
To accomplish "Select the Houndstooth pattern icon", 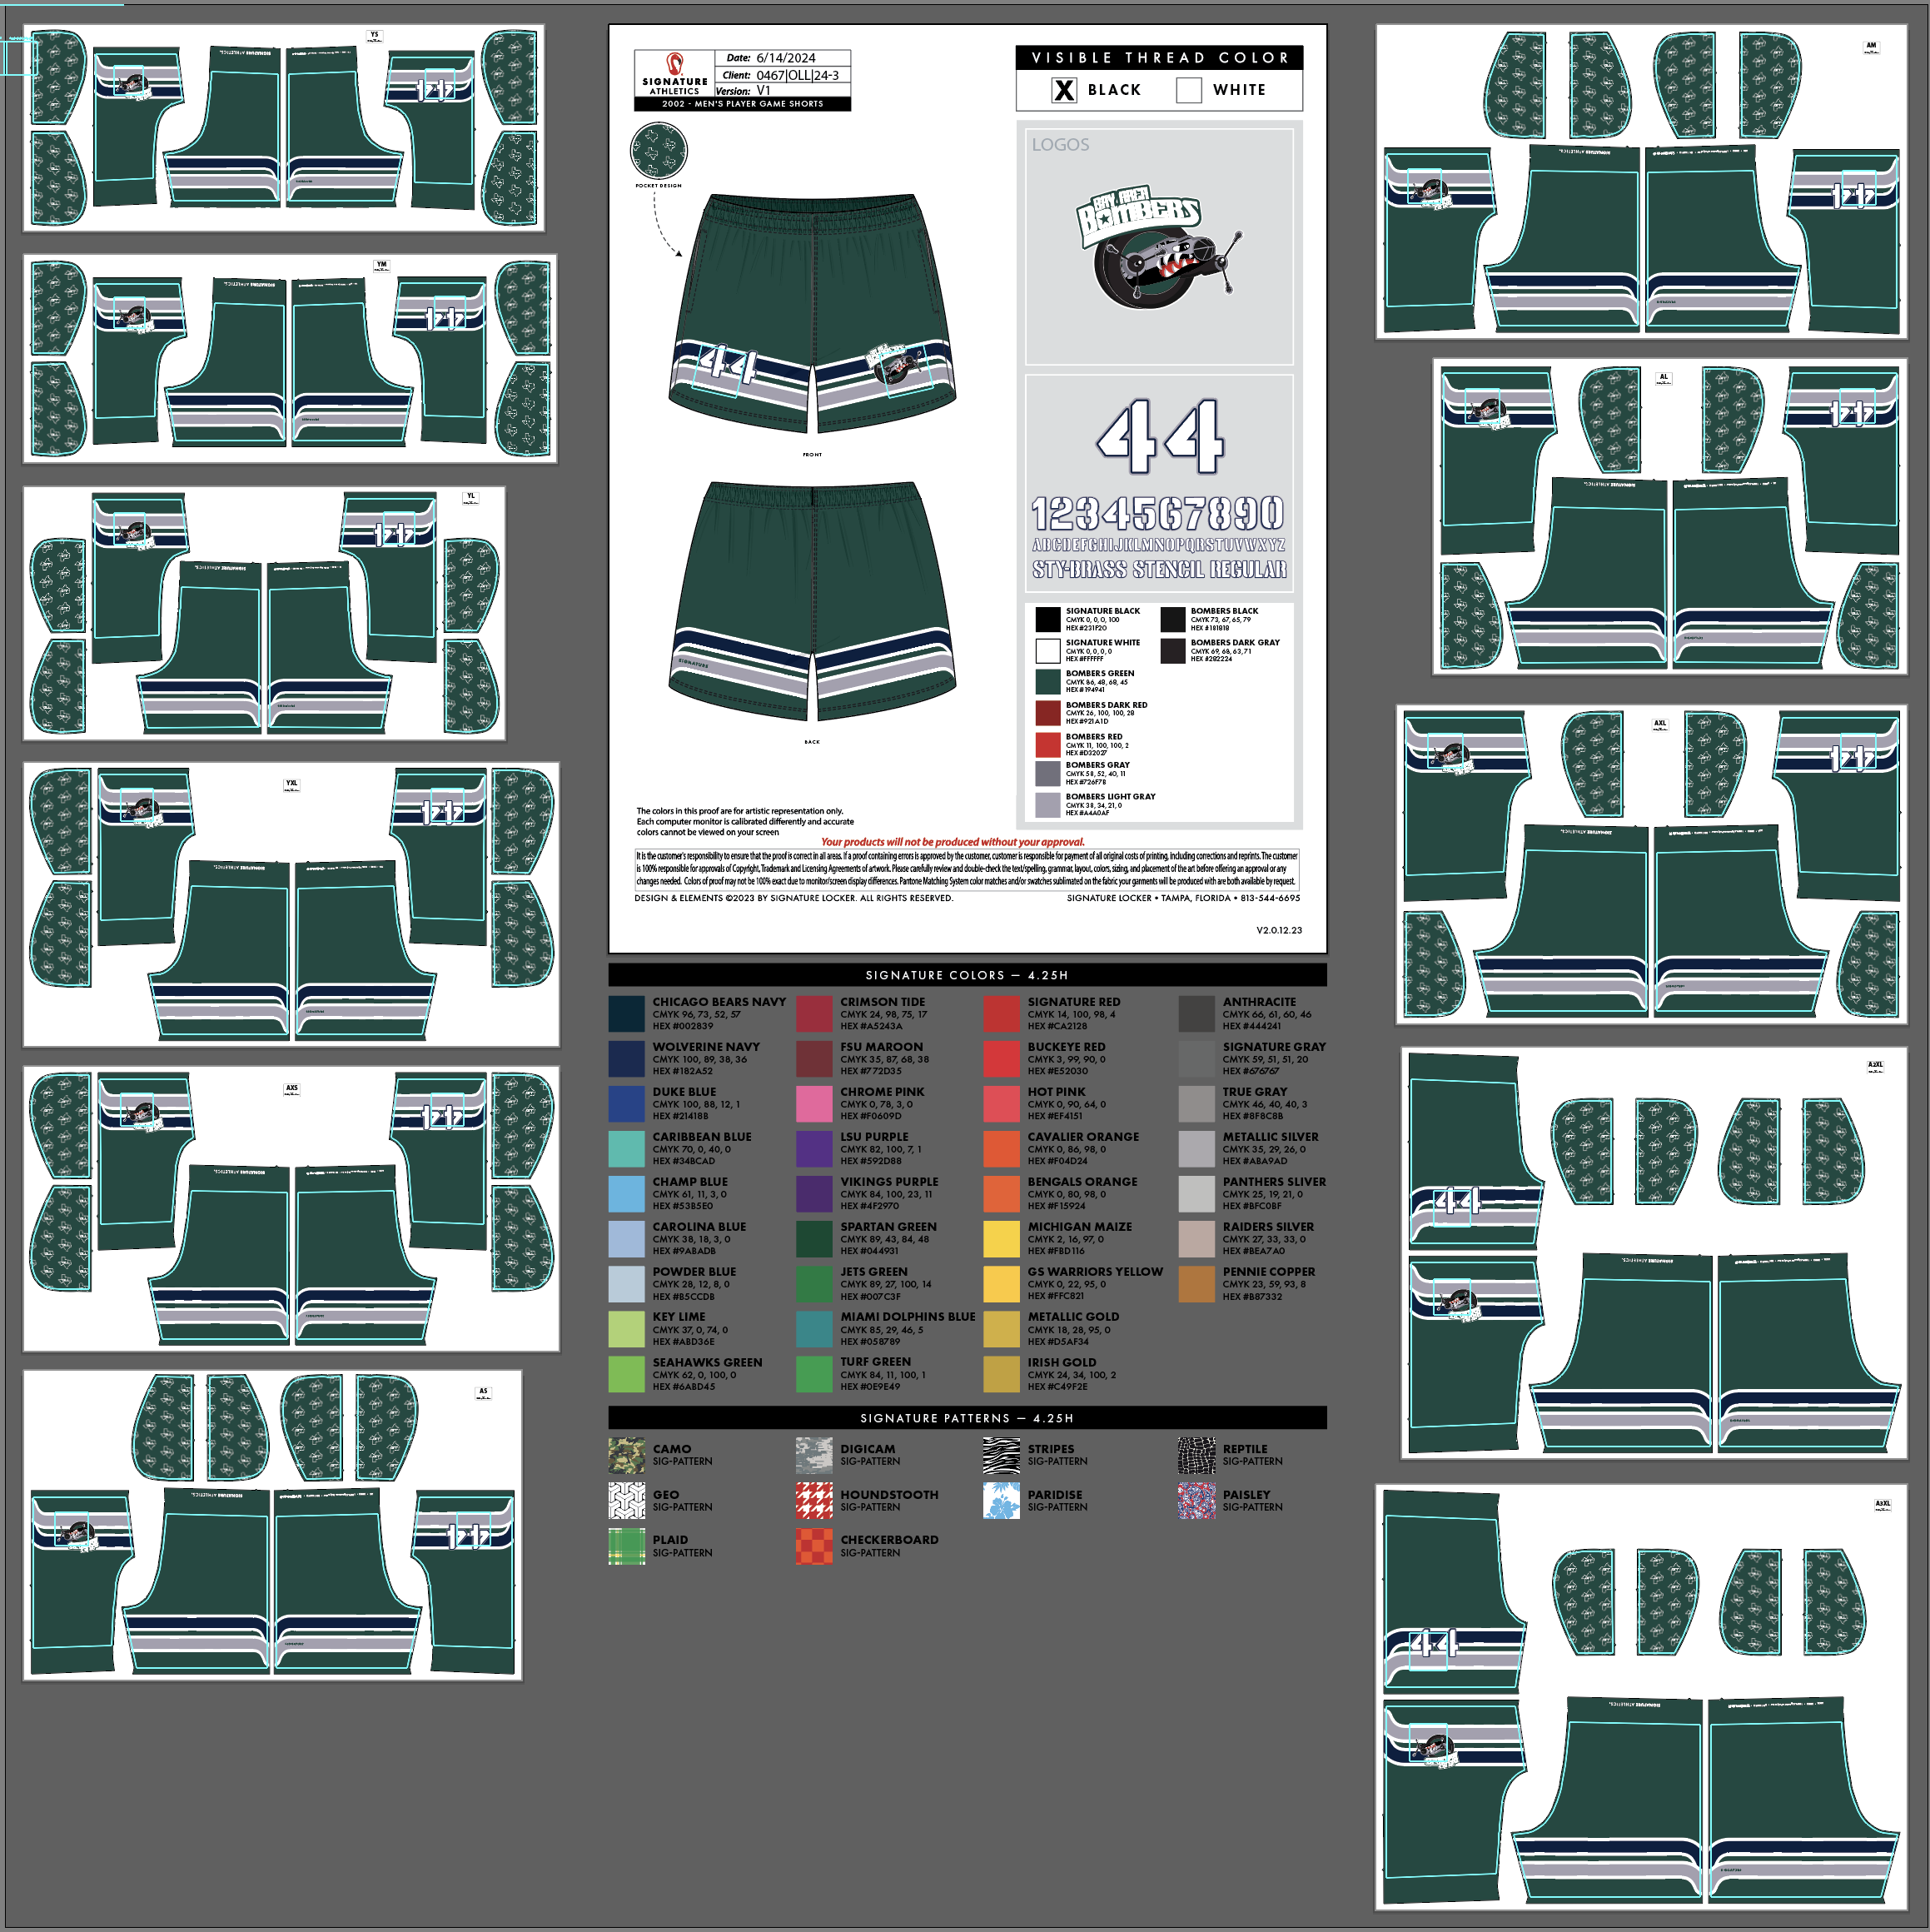I will point(813,1500).
